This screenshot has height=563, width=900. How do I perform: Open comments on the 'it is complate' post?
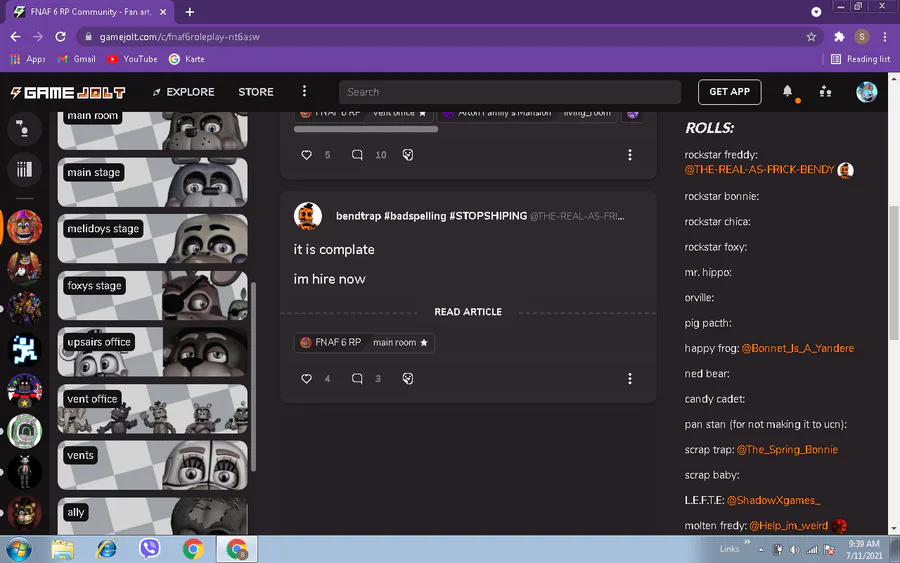click(x=357, y=379)
